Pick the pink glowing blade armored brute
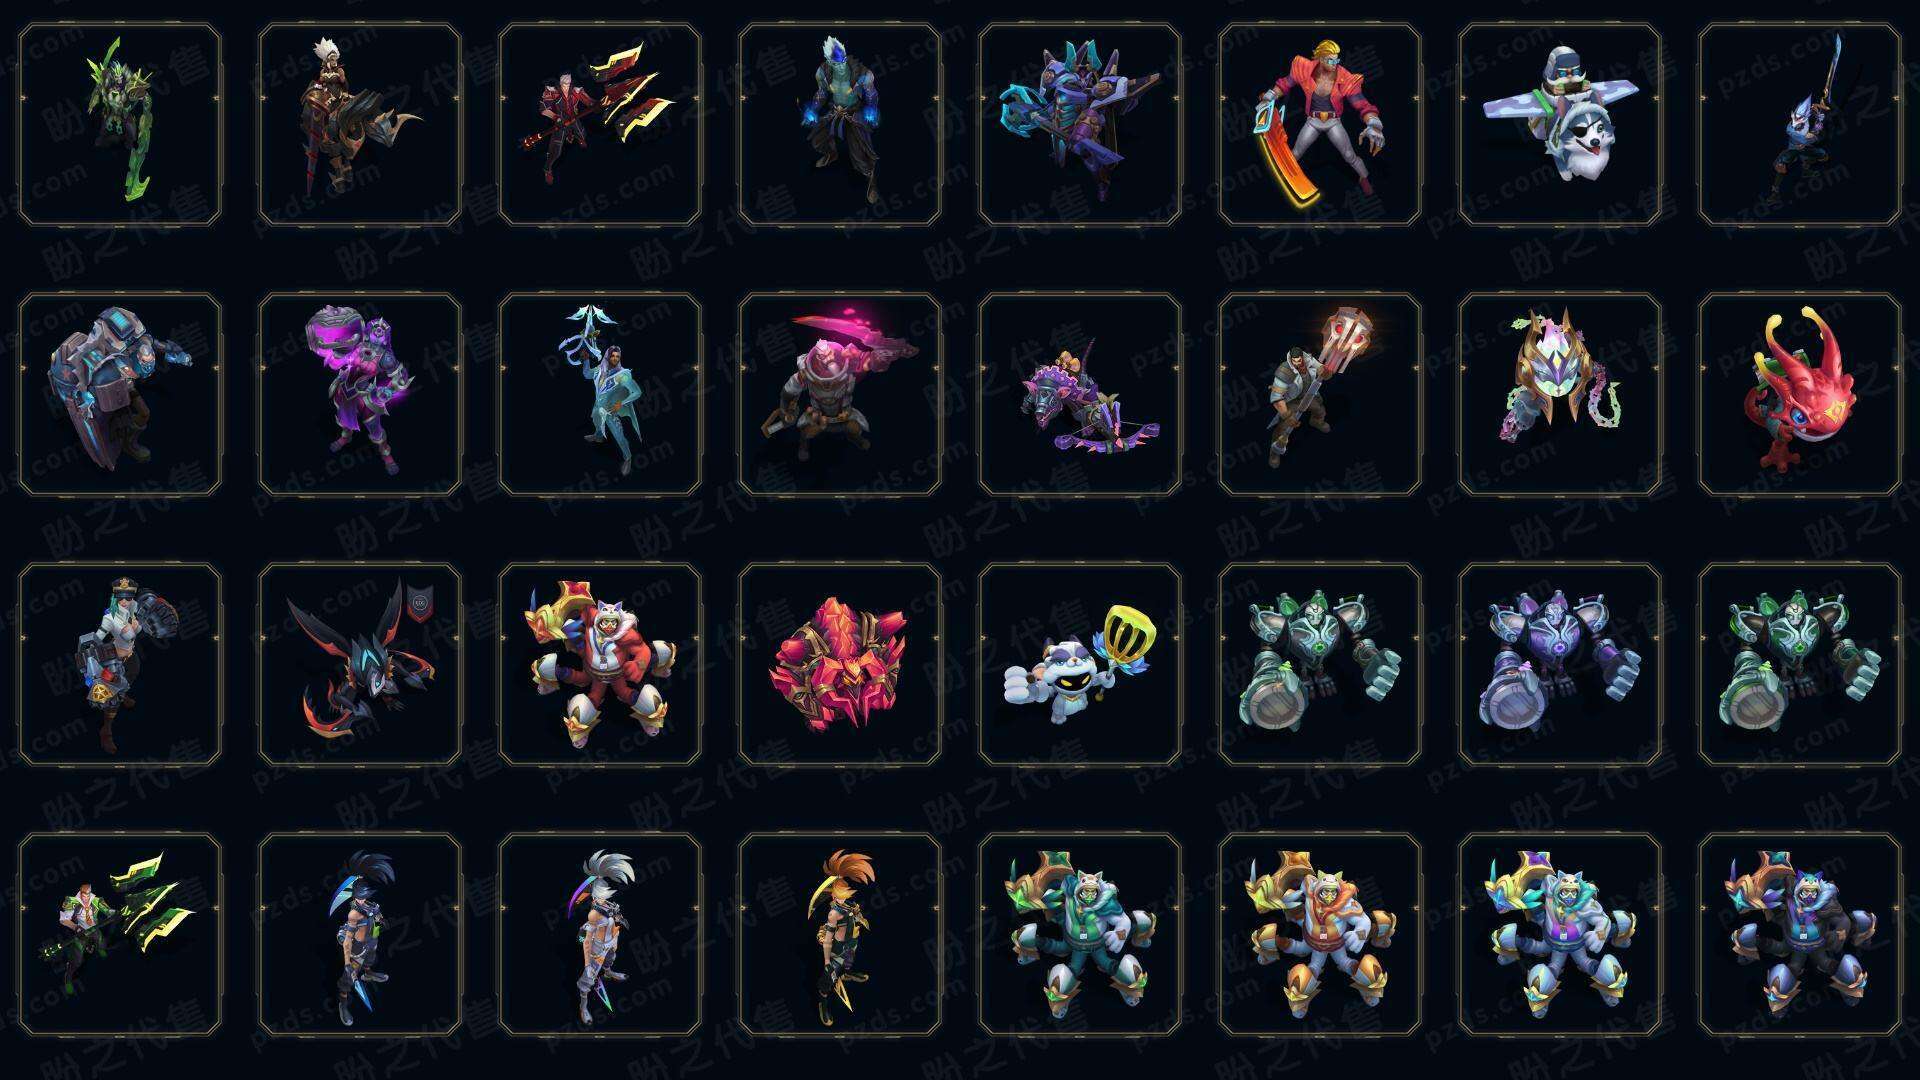Screen dimensions: 1920x1080 click(x=840, y=394)
